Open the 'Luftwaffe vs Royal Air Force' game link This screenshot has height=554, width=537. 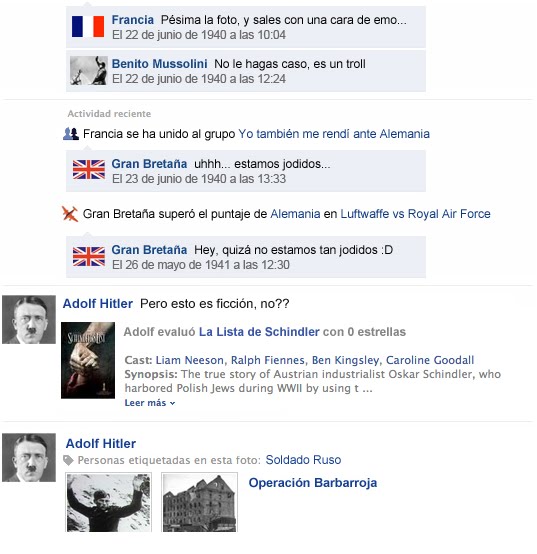[415, 214]
